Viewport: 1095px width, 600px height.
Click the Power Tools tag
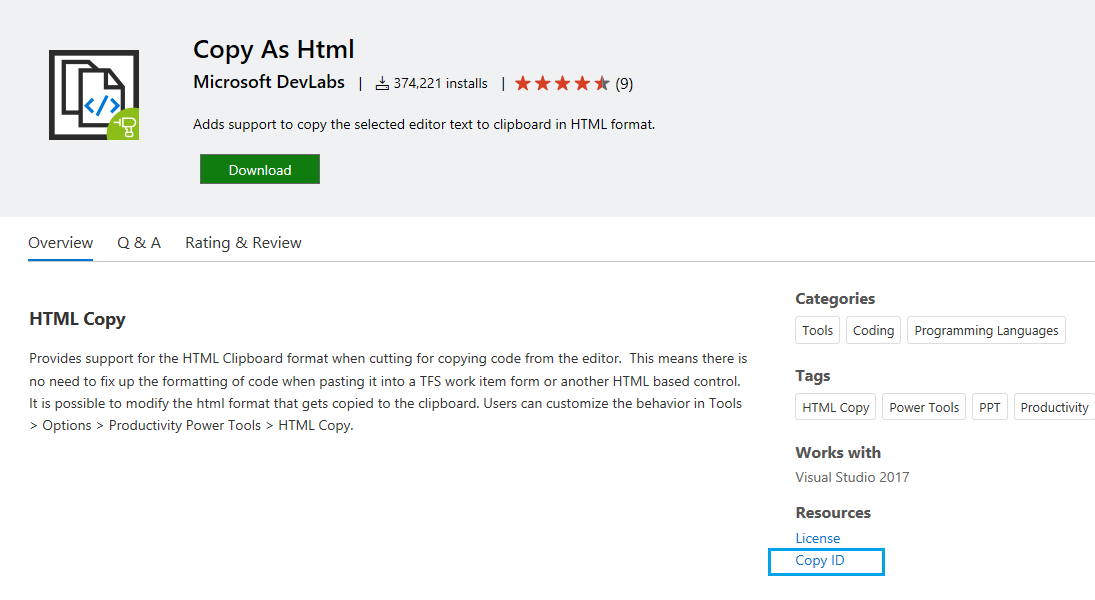[924, 407]
